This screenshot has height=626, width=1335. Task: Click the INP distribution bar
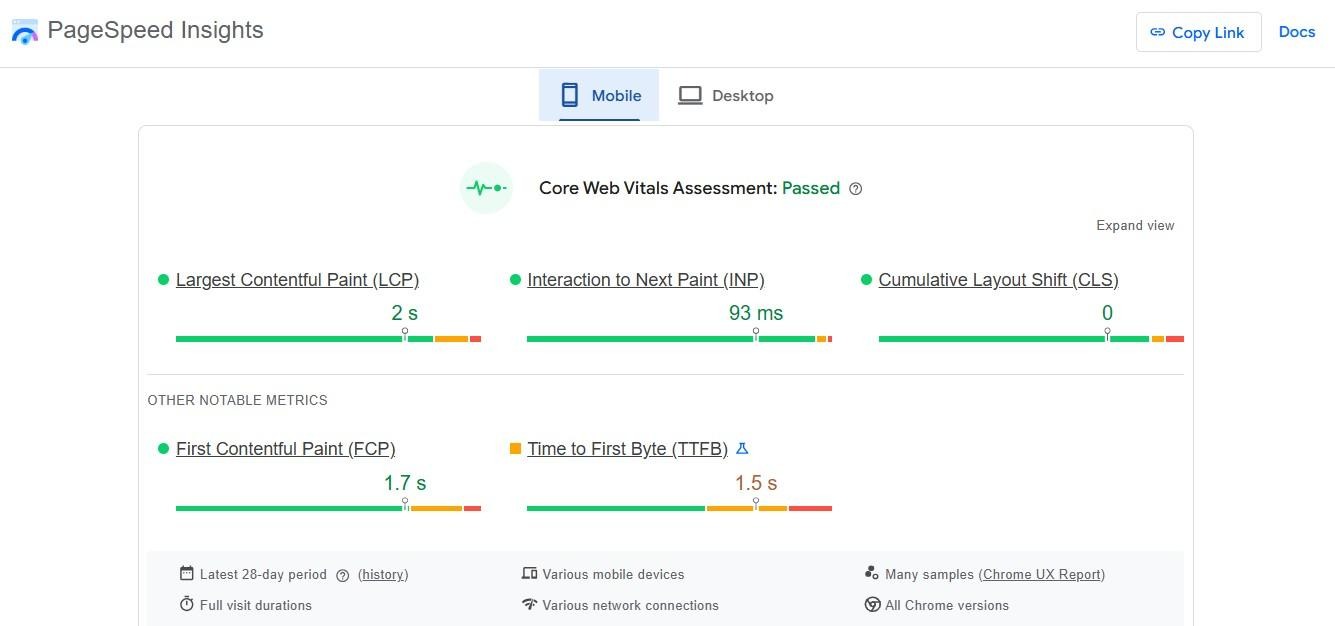679,339
